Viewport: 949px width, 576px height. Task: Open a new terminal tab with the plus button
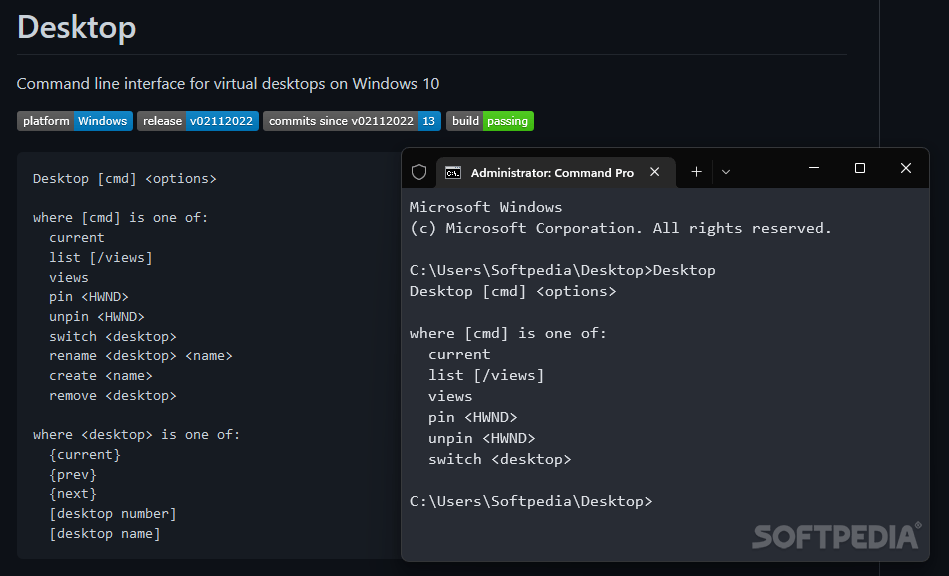click(x=696, y=172)
